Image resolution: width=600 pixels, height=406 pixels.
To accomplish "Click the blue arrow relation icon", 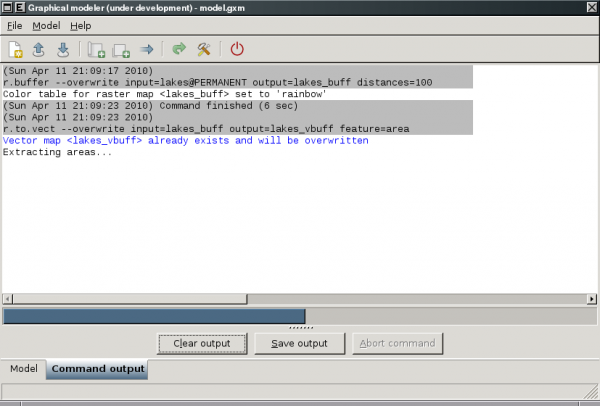I will 146,48.
